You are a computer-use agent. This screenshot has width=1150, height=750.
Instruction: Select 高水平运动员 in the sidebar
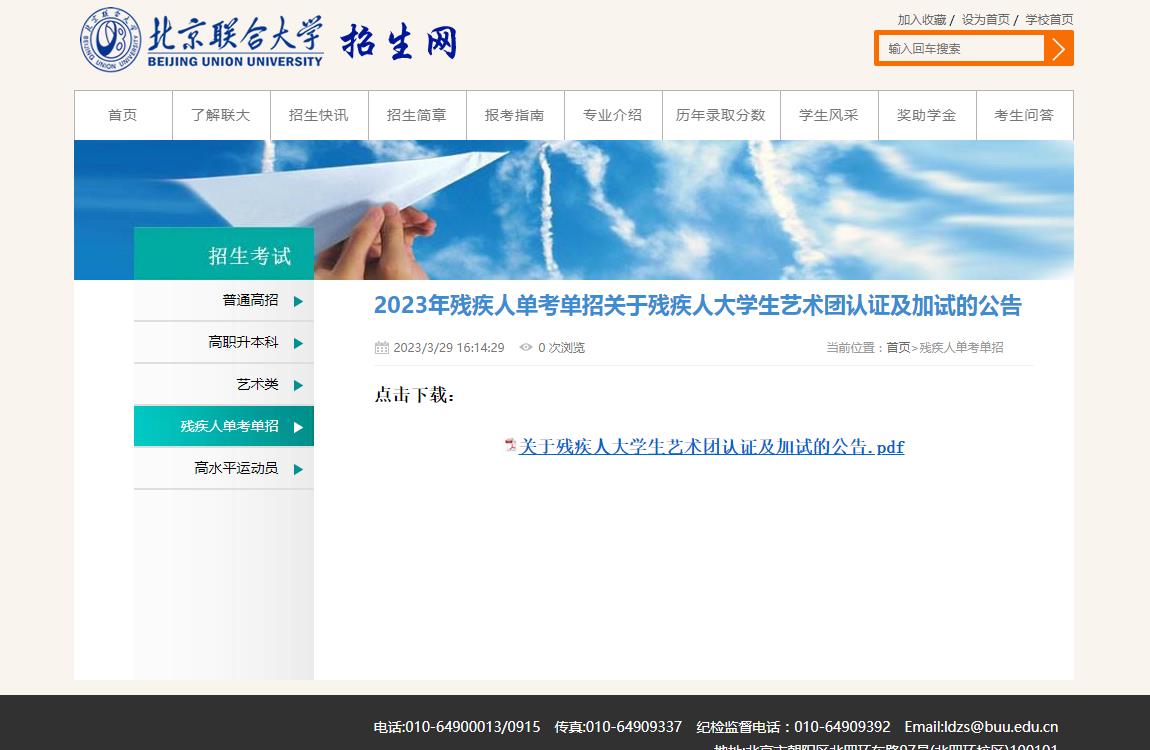[x=224, y=468]
